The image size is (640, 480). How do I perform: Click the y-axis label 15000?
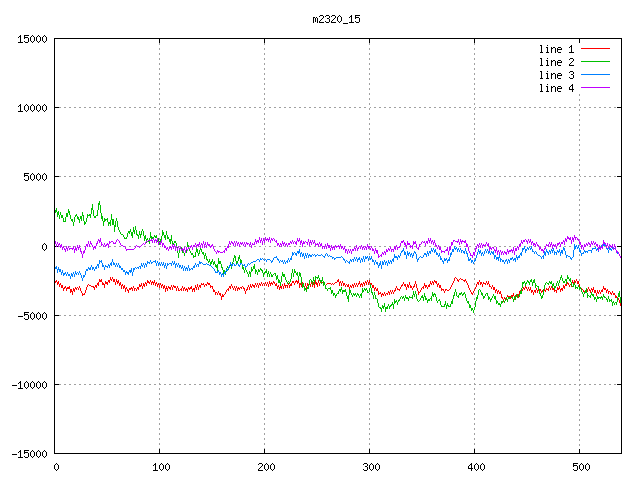[32, 39]
